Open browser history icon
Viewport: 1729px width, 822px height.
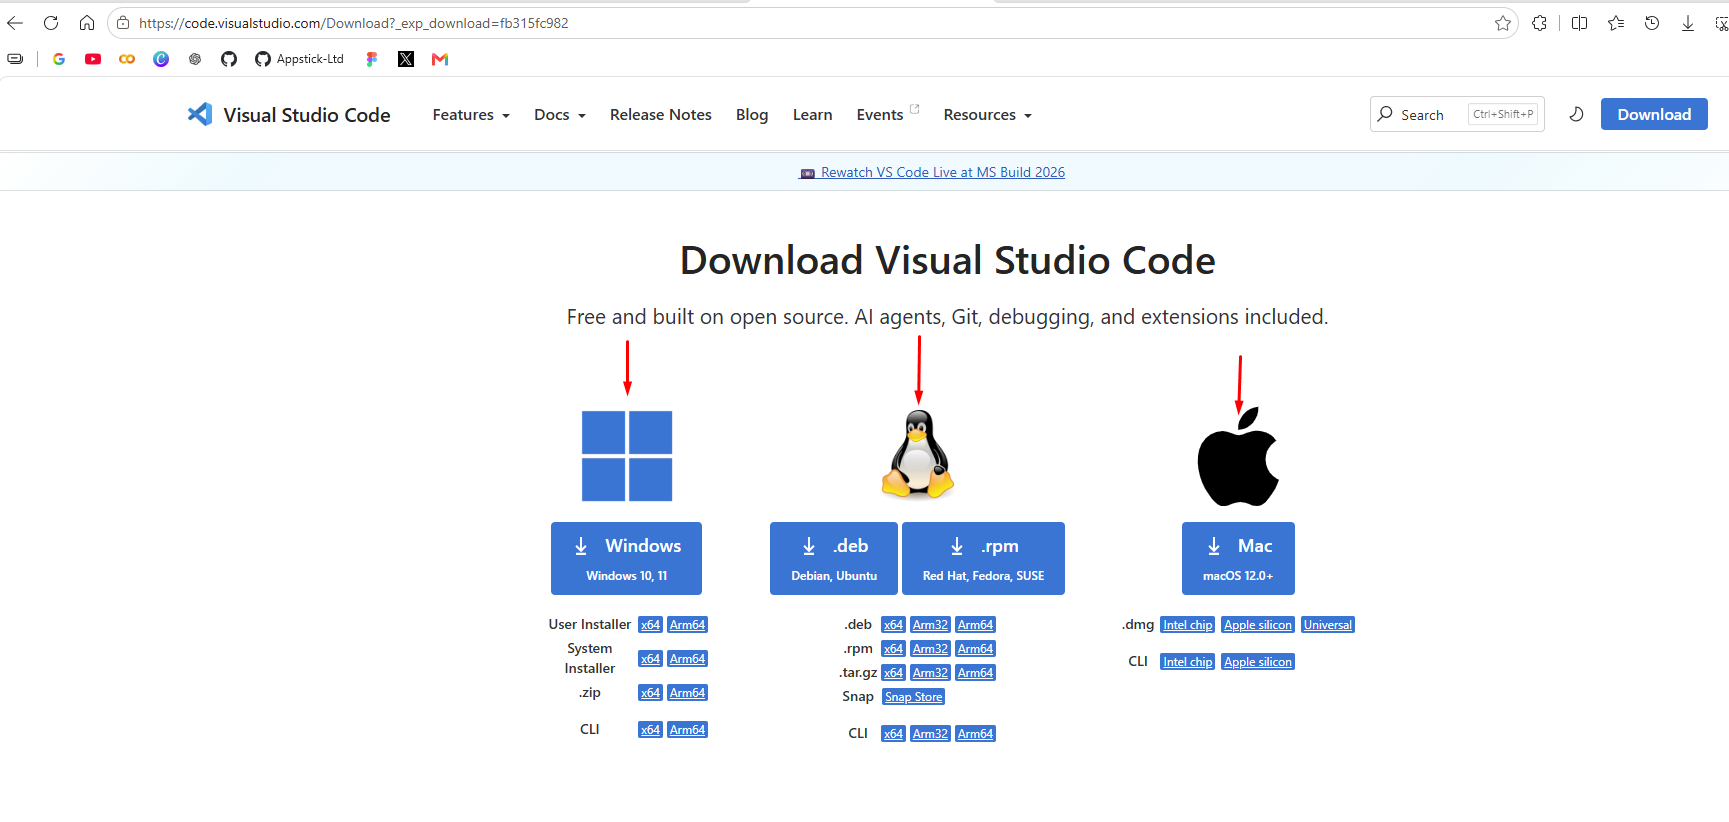tap(1652, 23)
